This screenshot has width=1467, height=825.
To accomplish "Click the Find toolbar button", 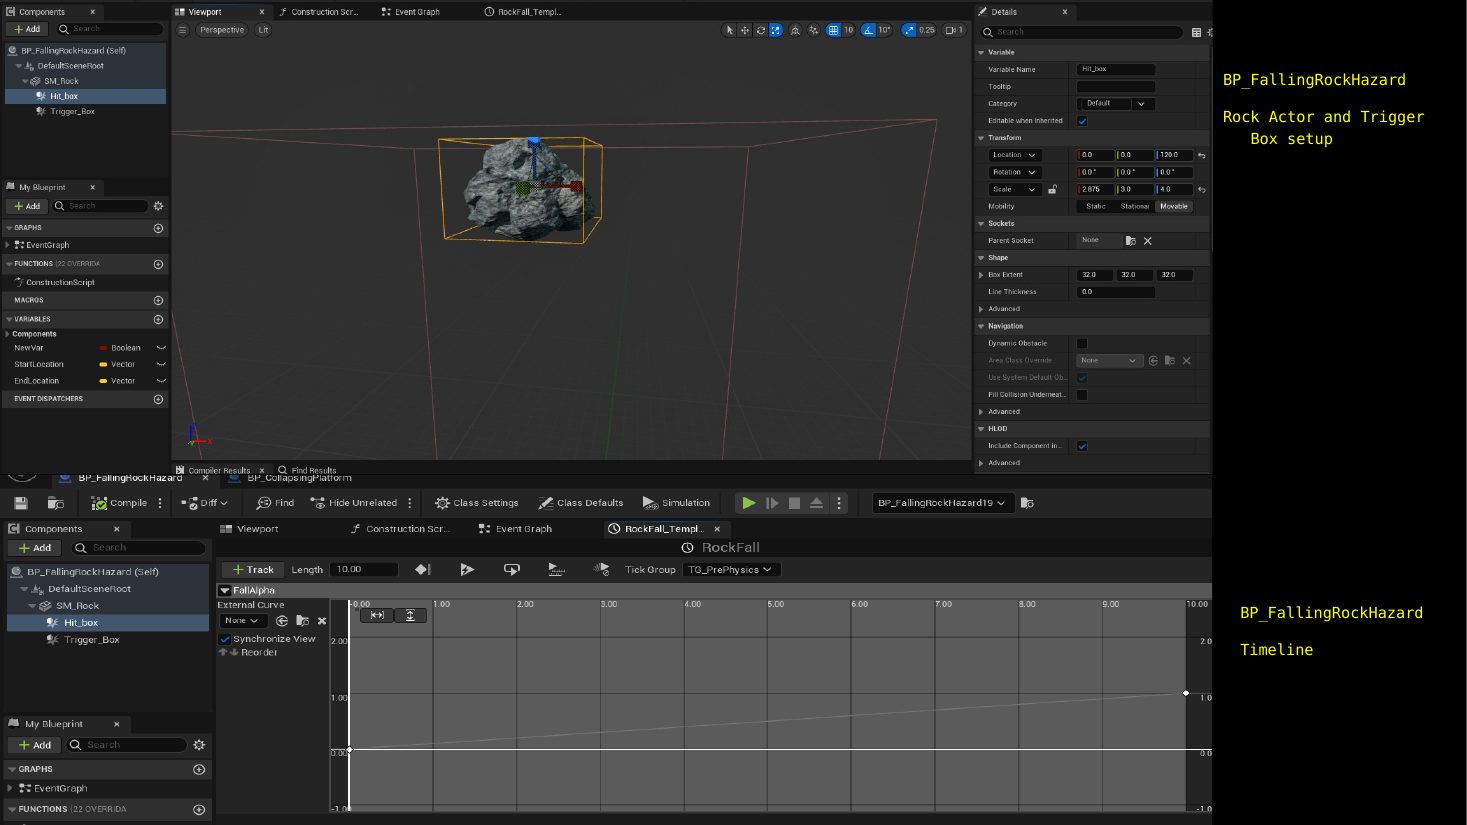I will click(275, 503).
